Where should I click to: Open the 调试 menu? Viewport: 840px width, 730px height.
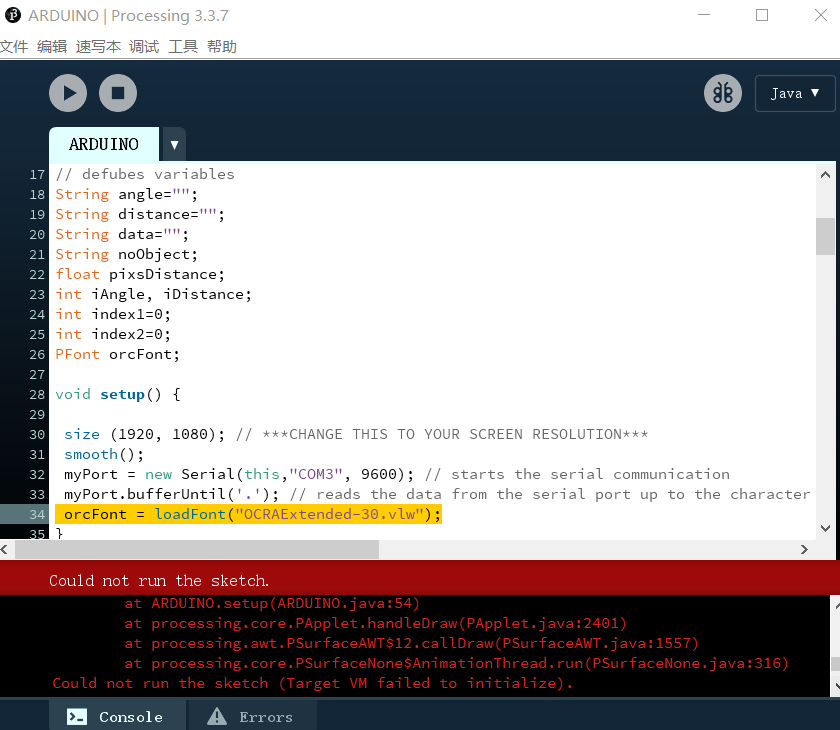144,47
